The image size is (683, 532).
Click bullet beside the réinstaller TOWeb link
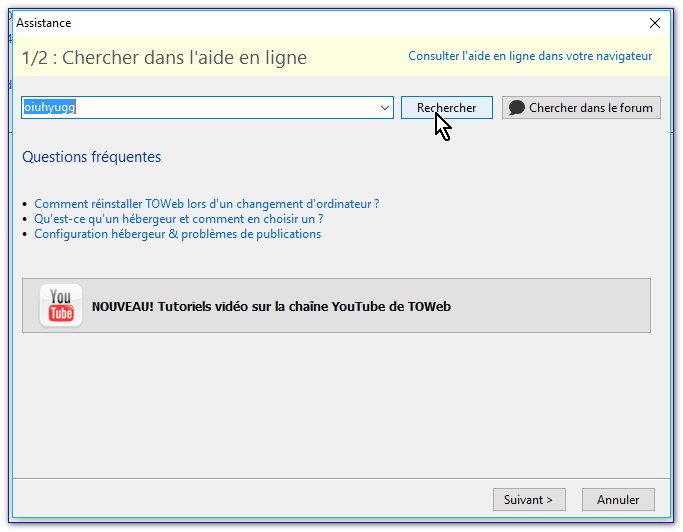(25, 205)
